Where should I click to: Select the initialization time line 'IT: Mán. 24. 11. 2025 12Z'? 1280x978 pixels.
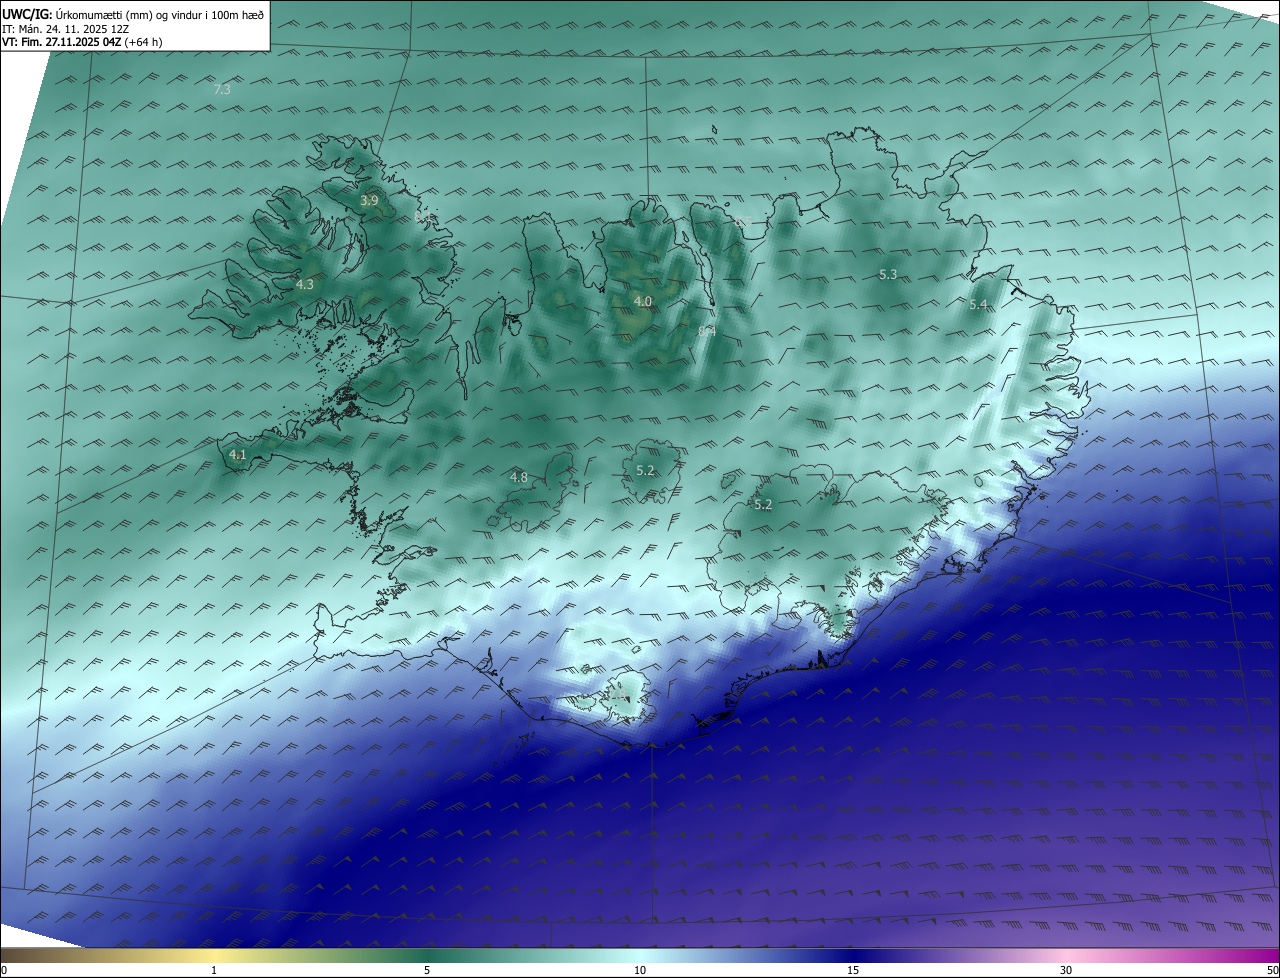click(x=67, y=29)
